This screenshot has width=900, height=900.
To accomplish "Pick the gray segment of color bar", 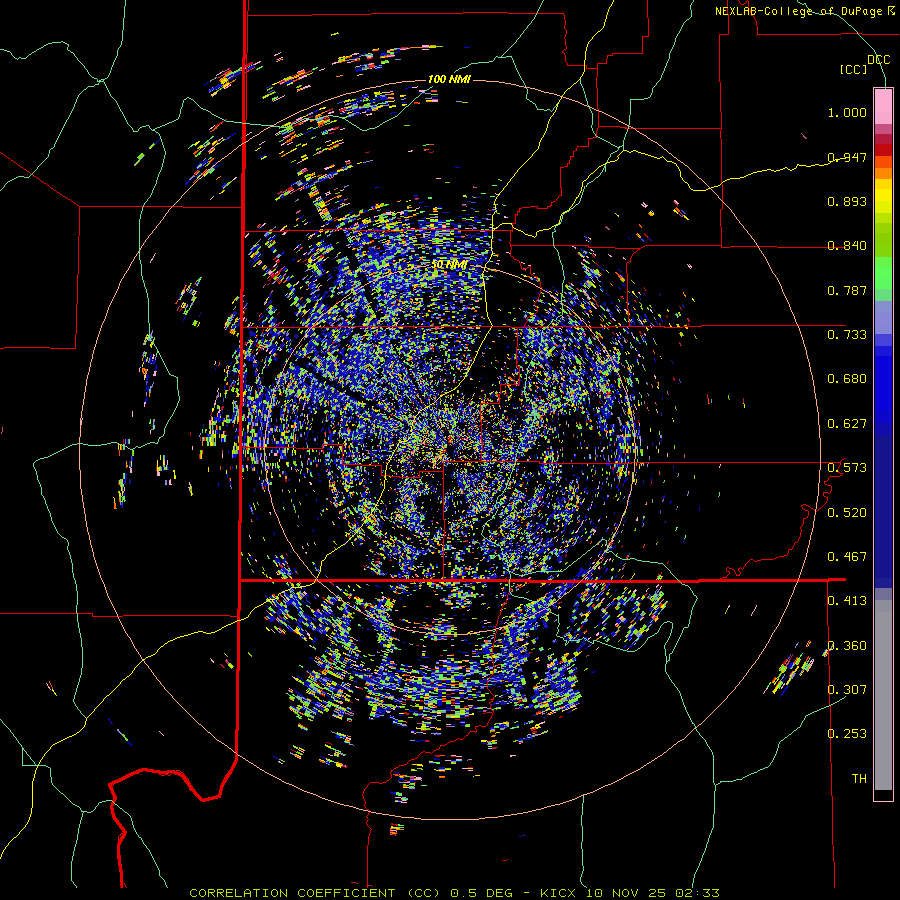I will 883,695.
